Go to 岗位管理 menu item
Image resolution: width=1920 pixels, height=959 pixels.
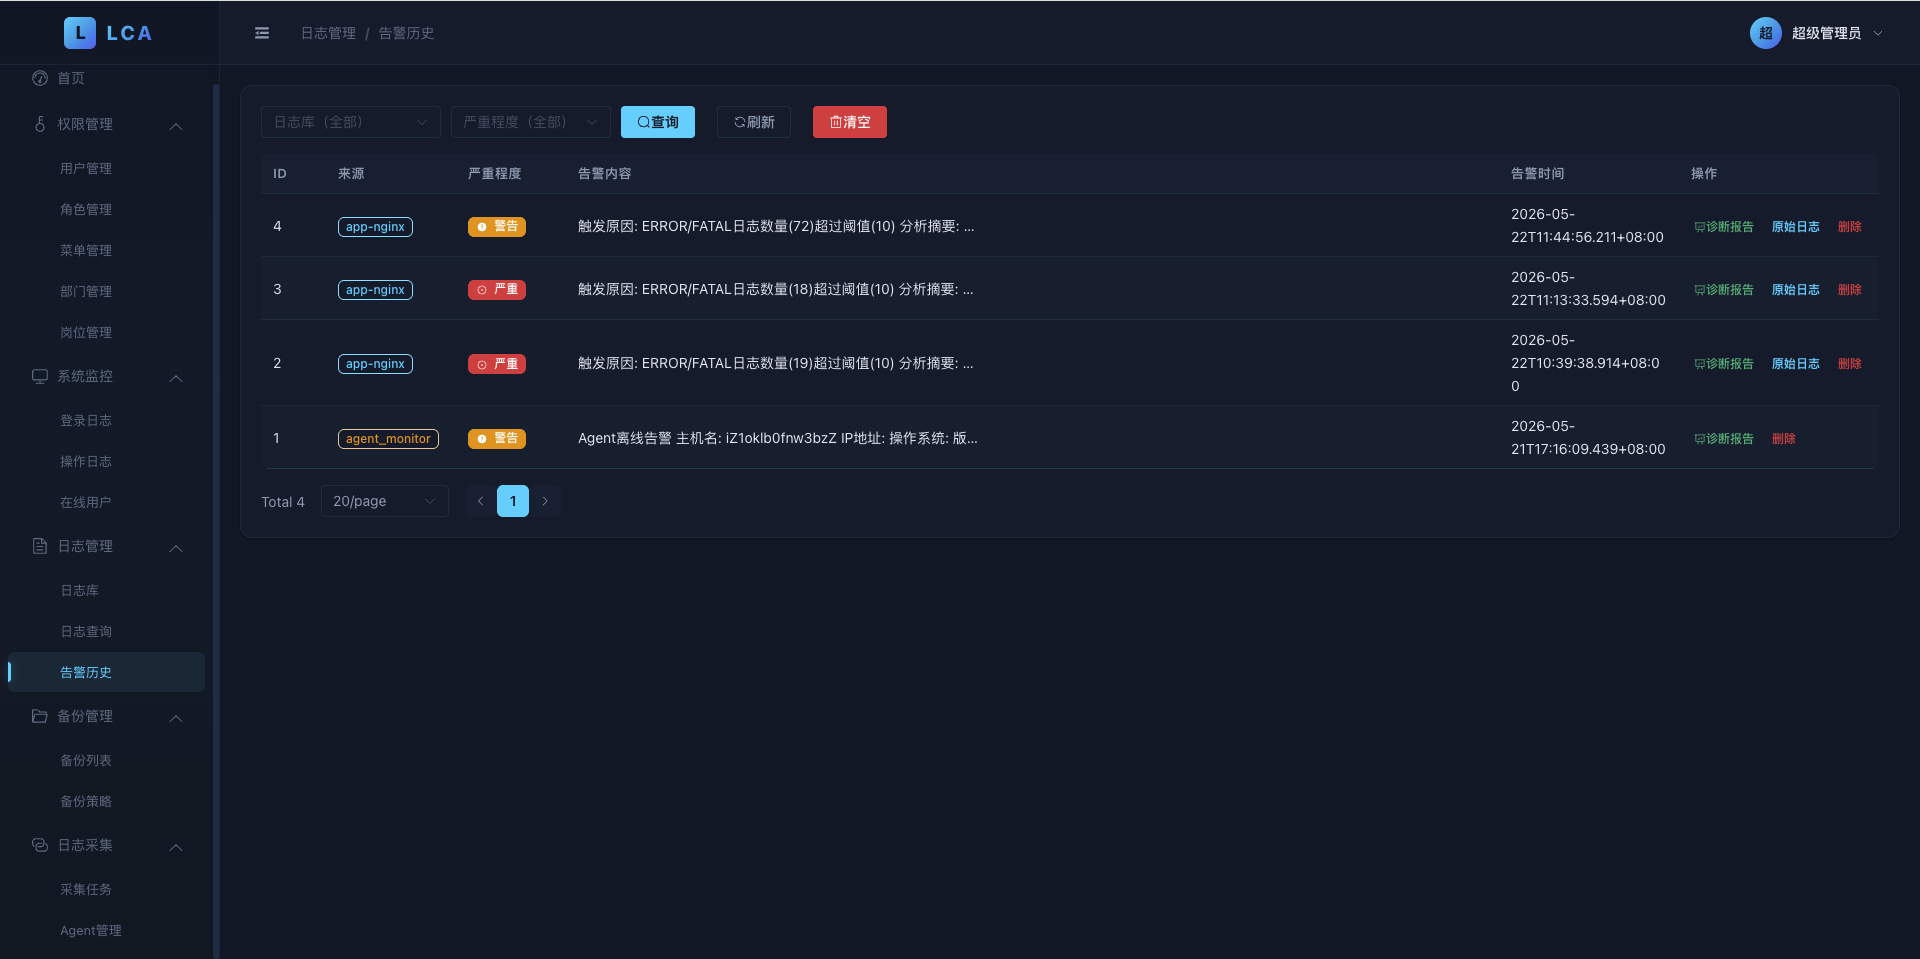tap(106, 332)
